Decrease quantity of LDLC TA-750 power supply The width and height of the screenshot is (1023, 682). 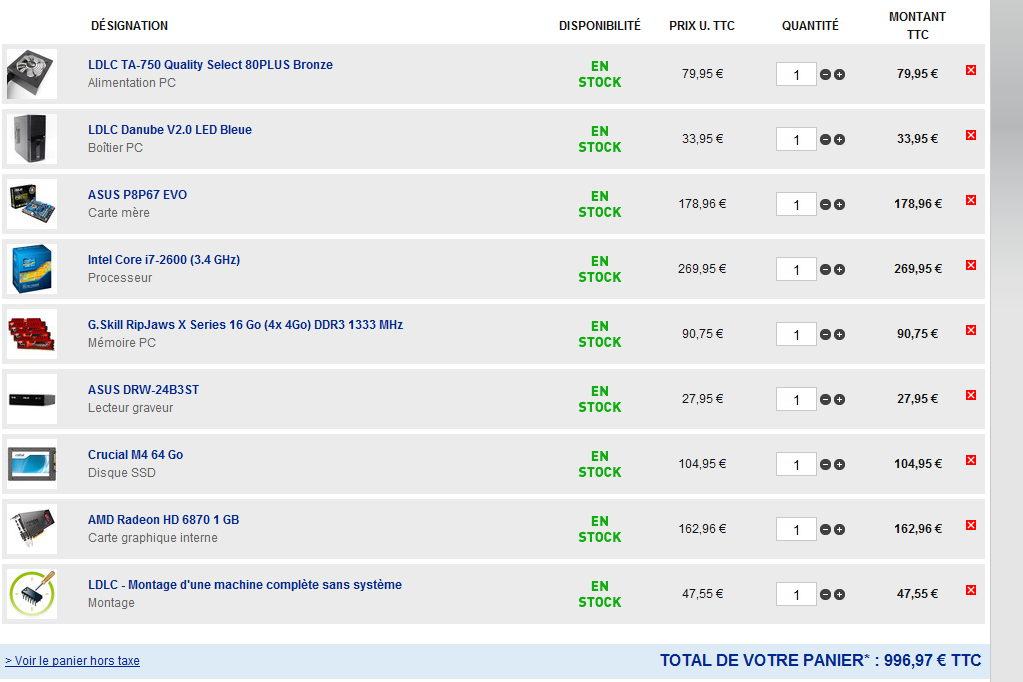tap(825, 74)
